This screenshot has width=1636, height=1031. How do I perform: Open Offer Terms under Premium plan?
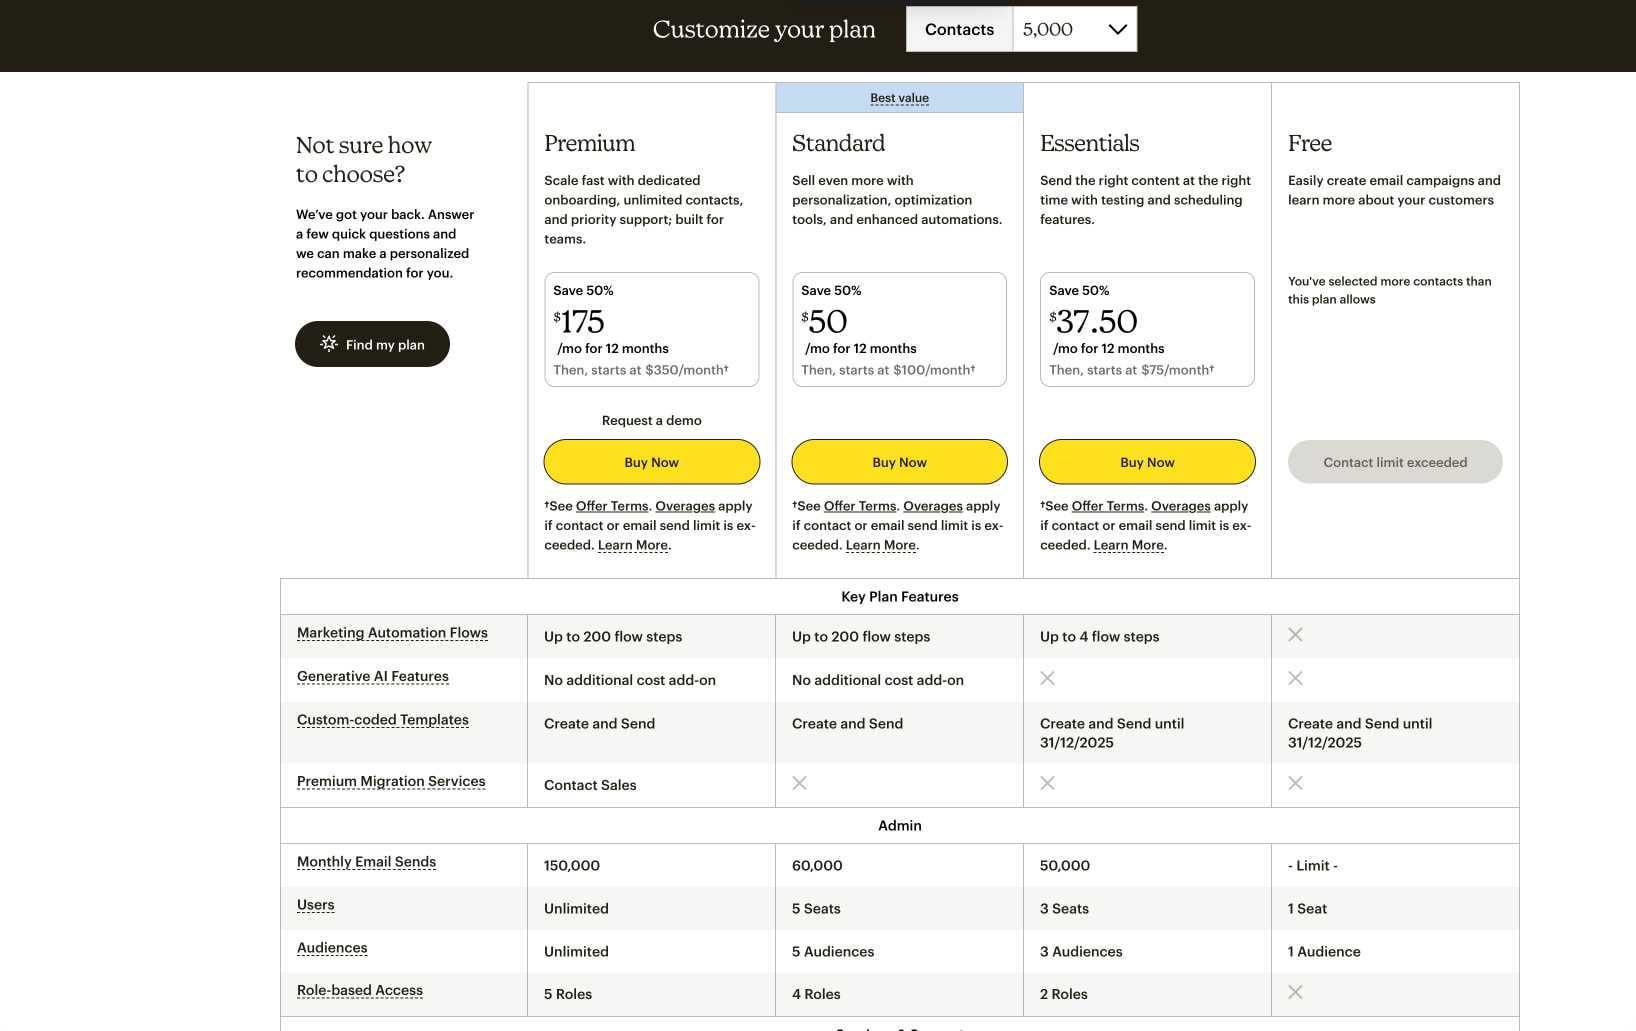click(612, 506)
